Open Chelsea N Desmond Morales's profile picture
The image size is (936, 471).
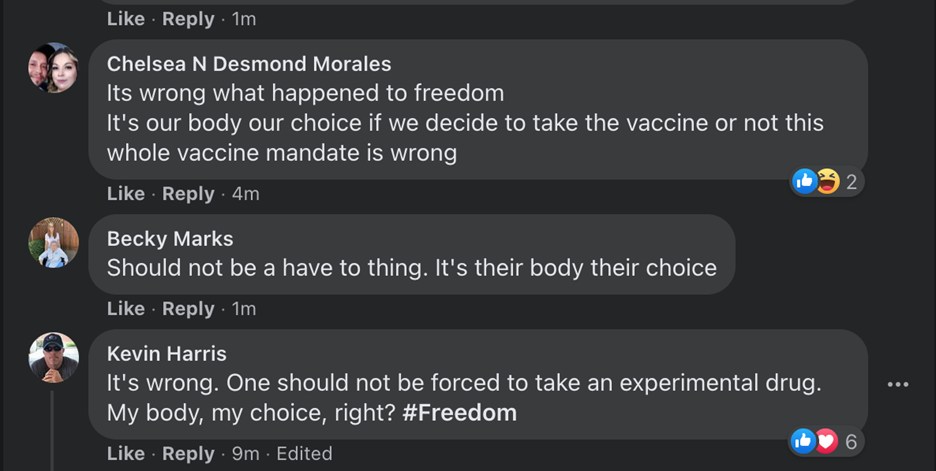pos(53,68)
